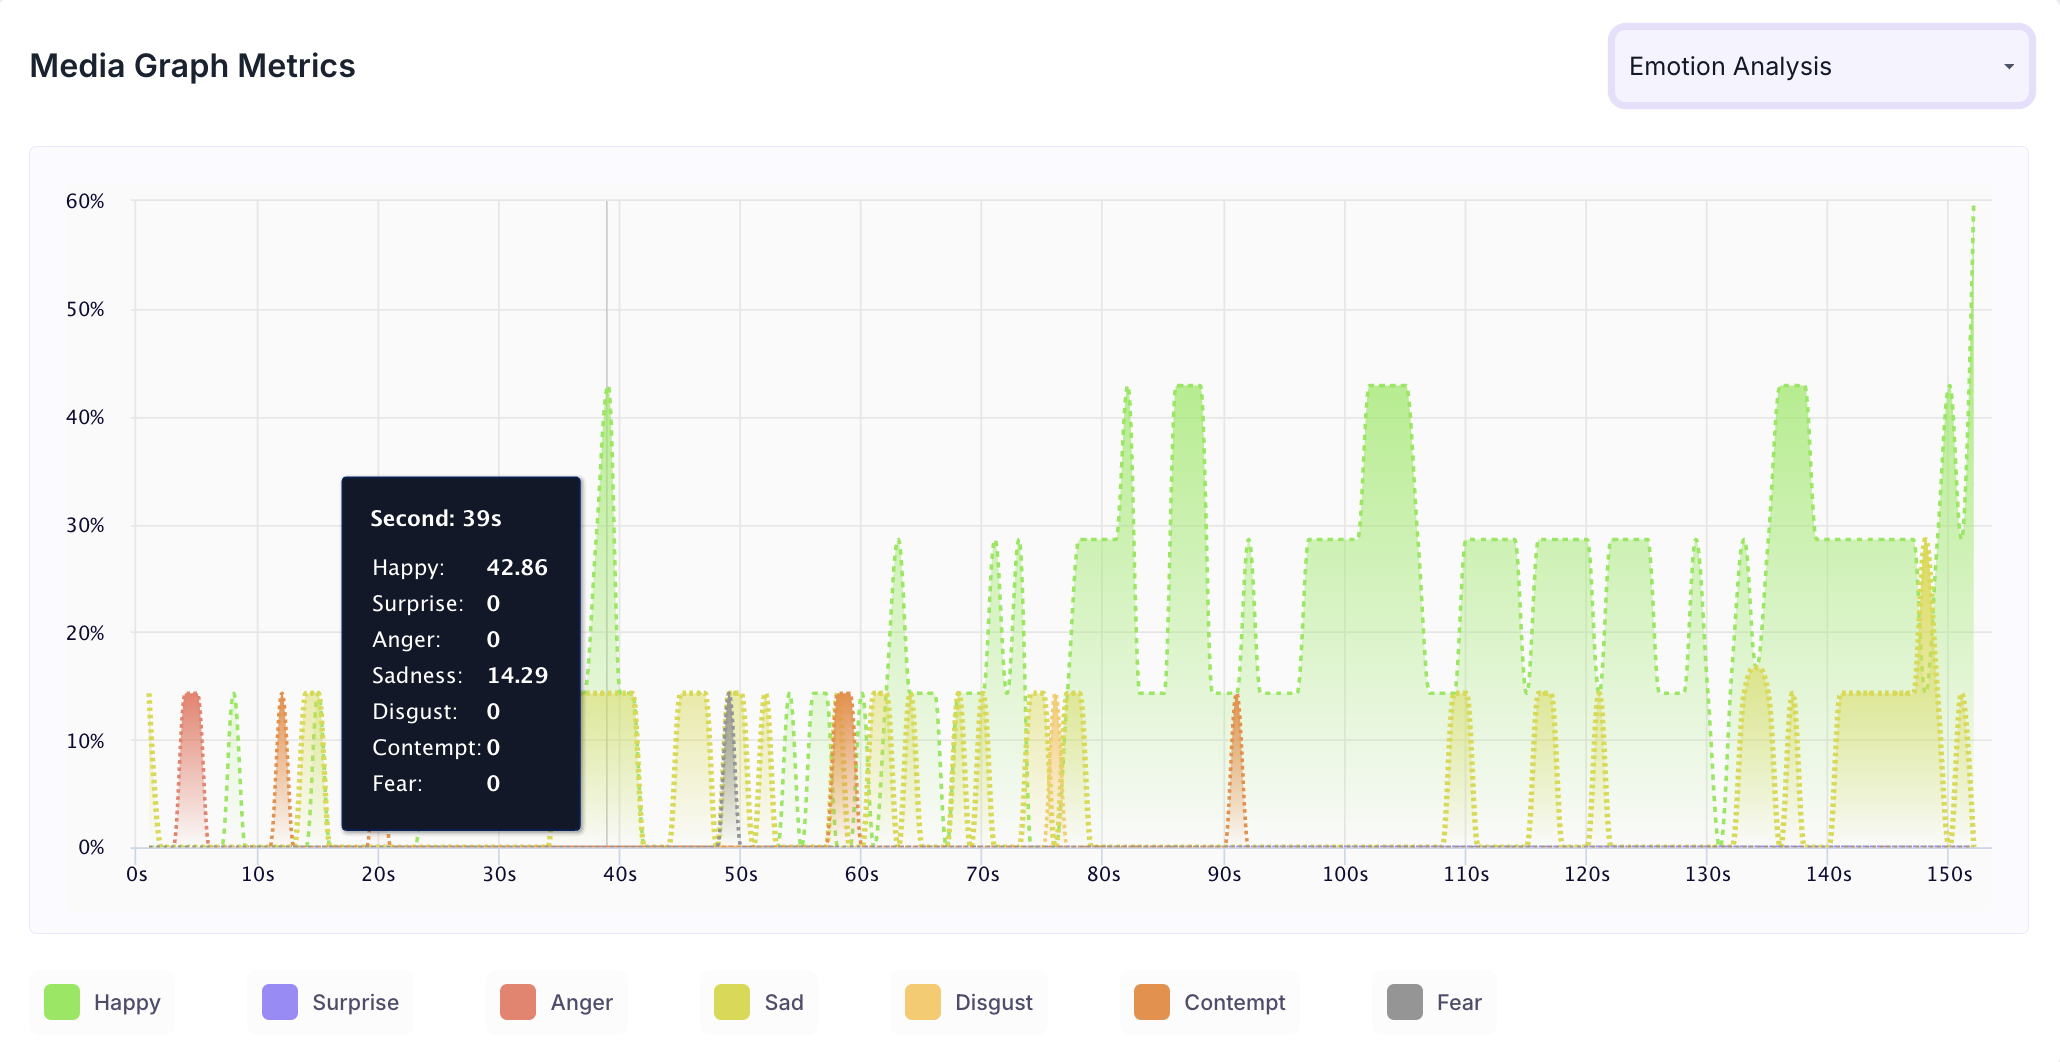Toggle the Anger legend item
This screenshot has height=1062, width=2060.
pos(556,1002)
